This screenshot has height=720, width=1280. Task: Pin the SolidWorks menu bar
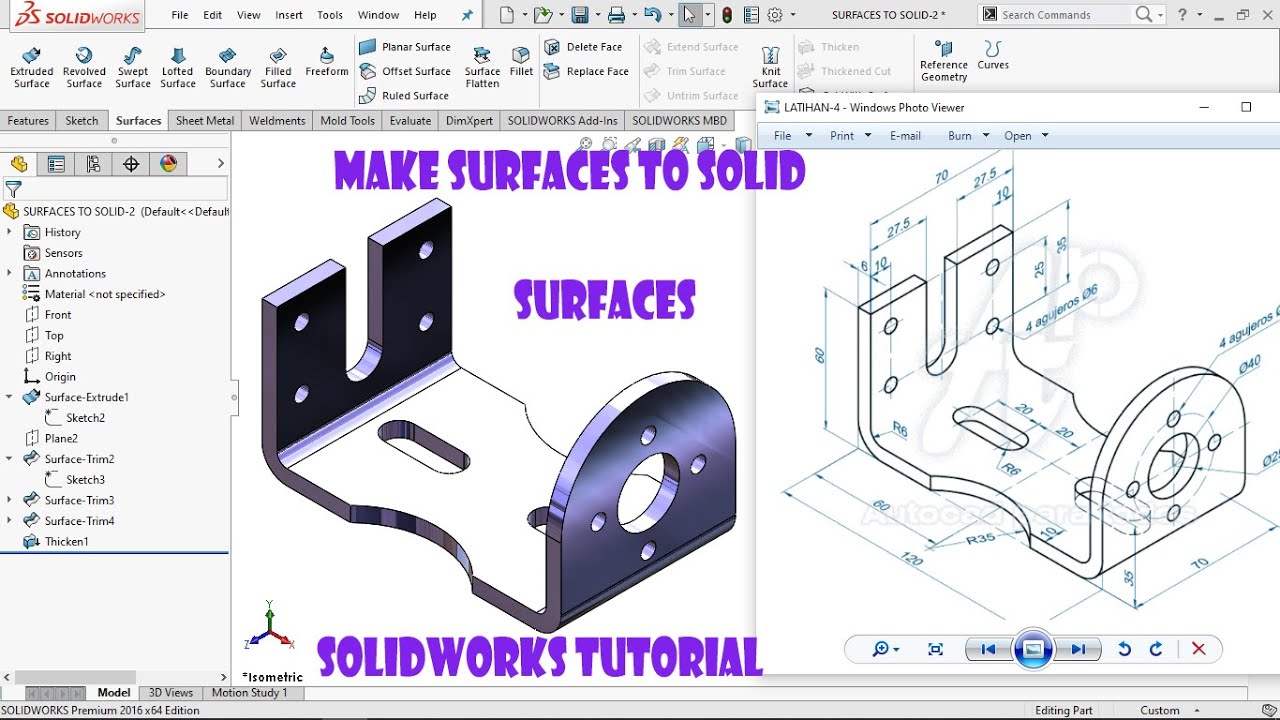(467, 15)
